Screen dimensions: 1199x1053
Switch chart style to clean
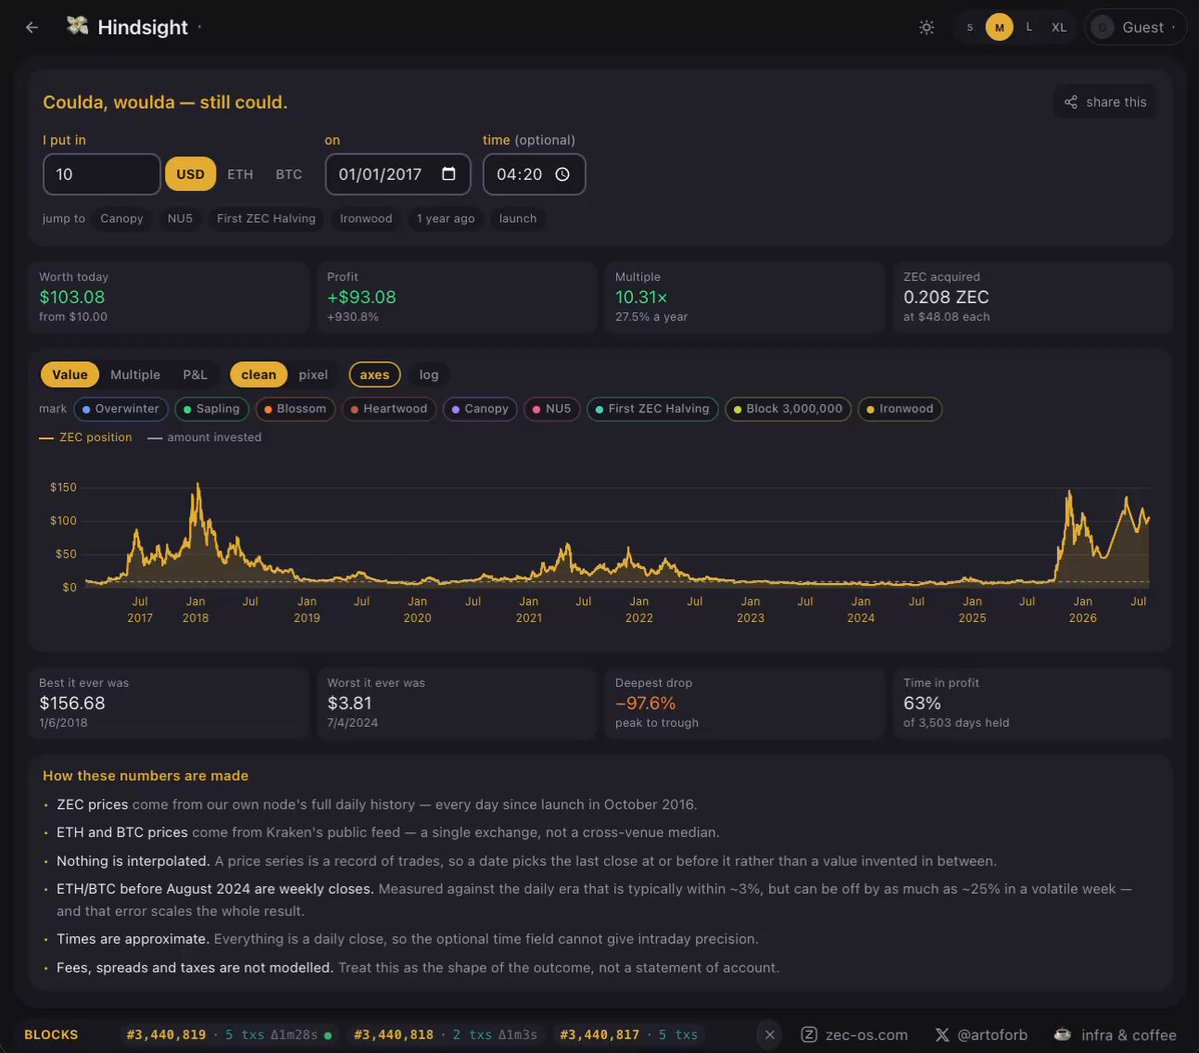point(258,375)
